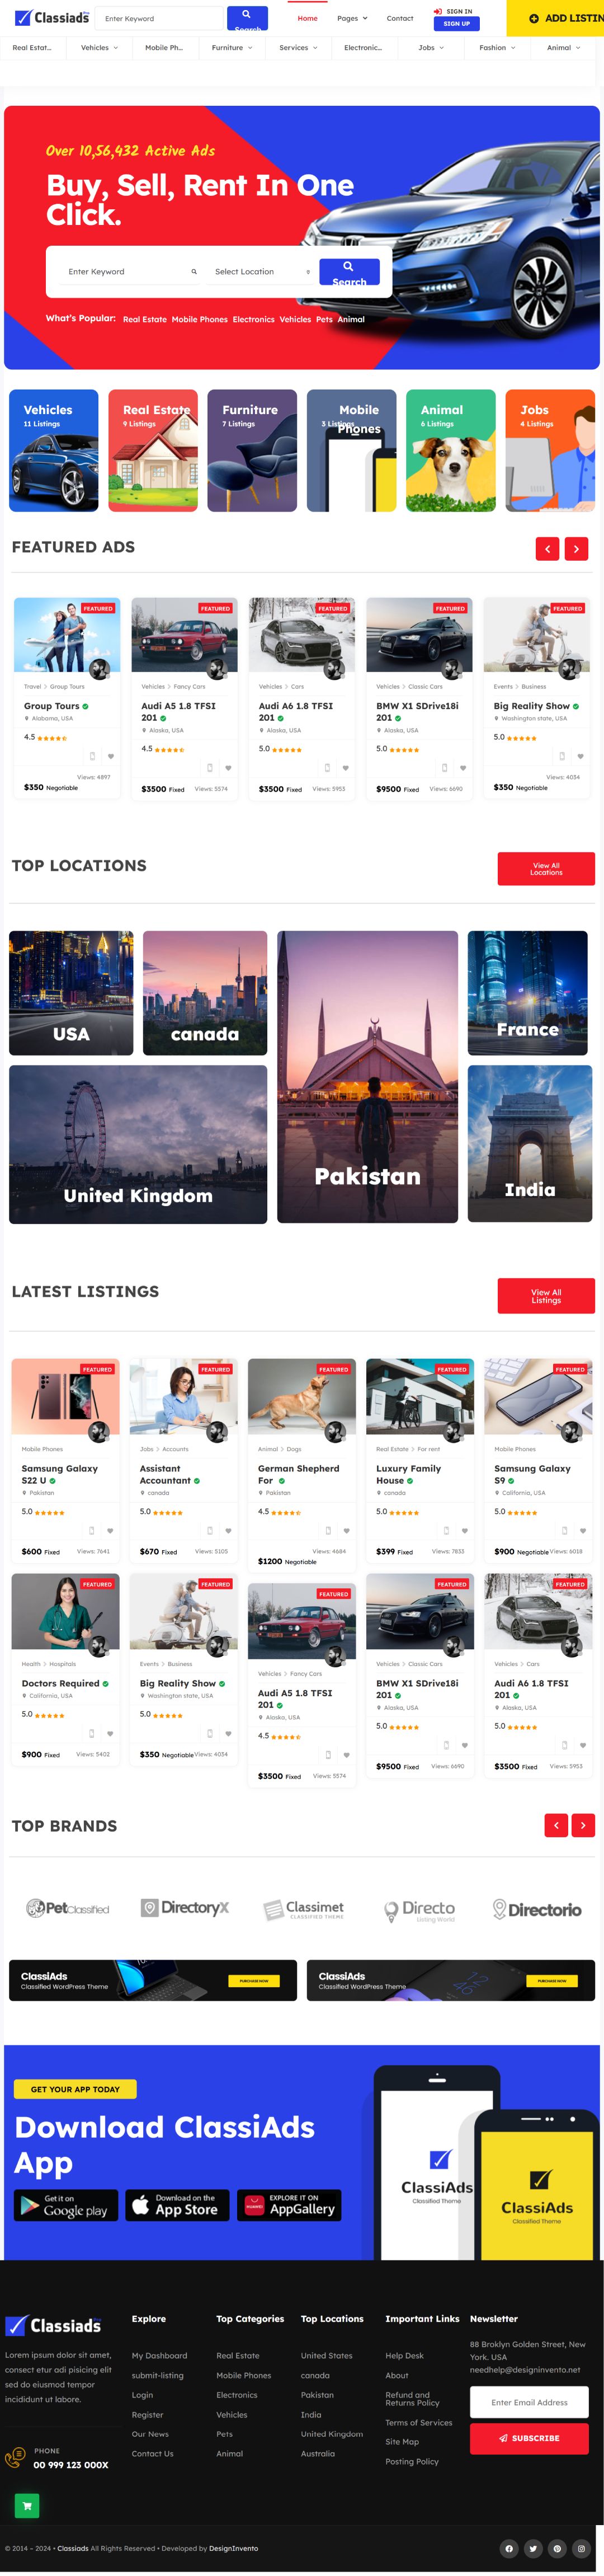Focus the newsletter Enter Email Address field
604x2576 pixels.
(529, 2402)
